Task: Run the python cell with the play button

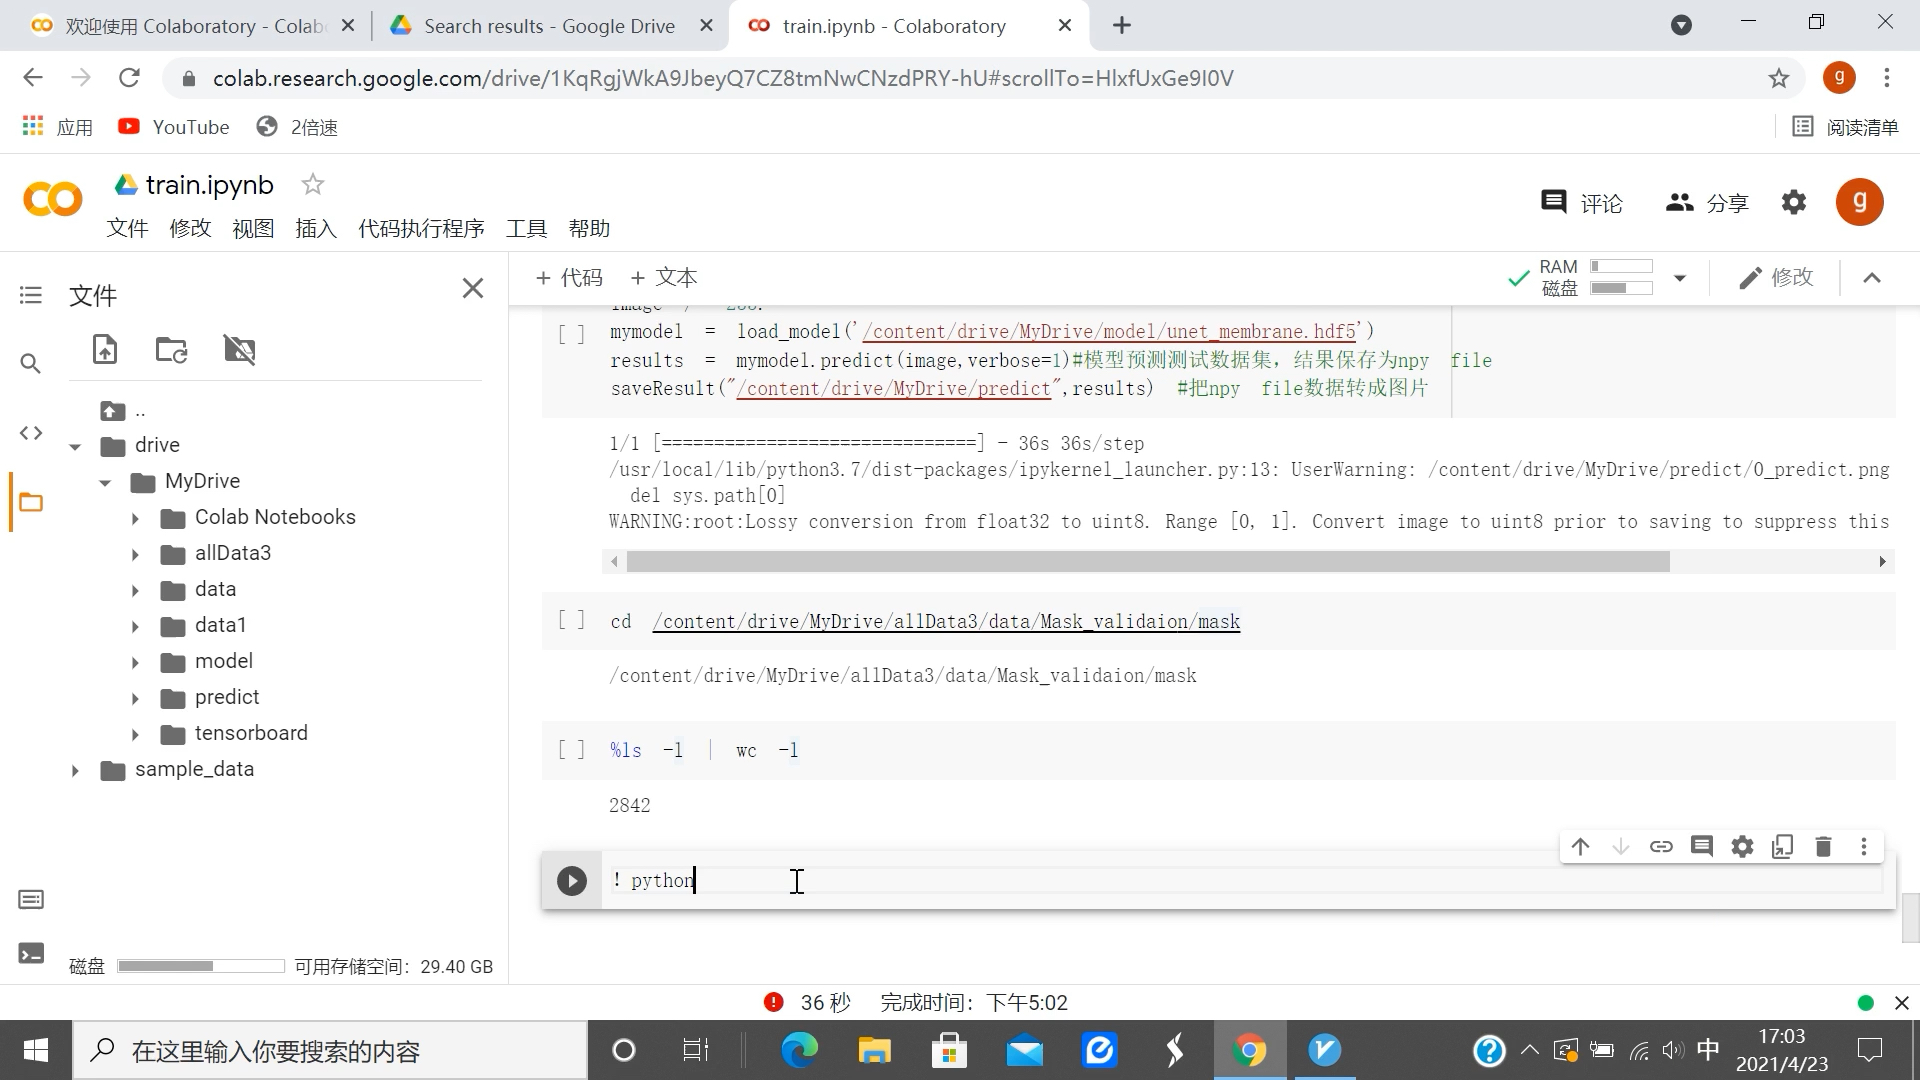Action: coord(571,880)
